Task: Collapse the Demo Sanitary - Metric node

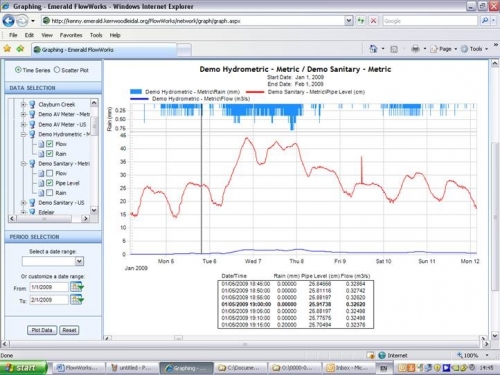Action: [23, 164]
